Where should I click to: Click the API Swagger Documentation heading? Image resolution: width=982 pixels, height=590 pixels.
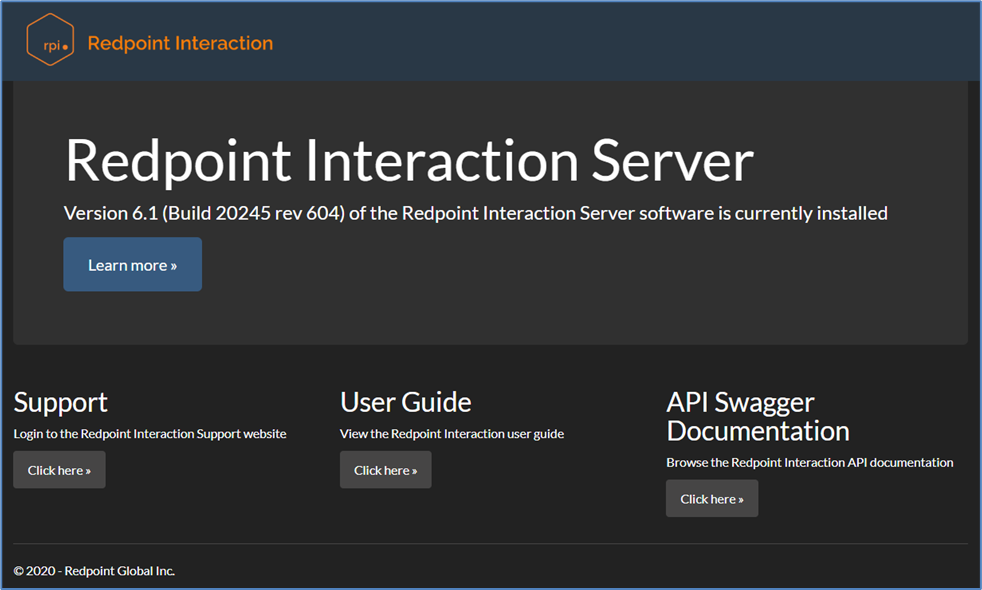click(x=757, y=416)
